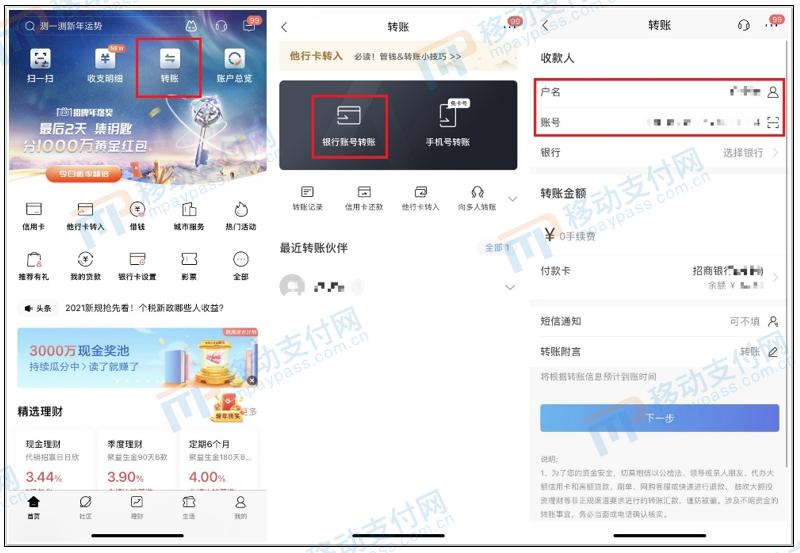Tap the 影票 movie ticket icon
Viewport: 800px width, 553px height.
(x=189, y=259)
